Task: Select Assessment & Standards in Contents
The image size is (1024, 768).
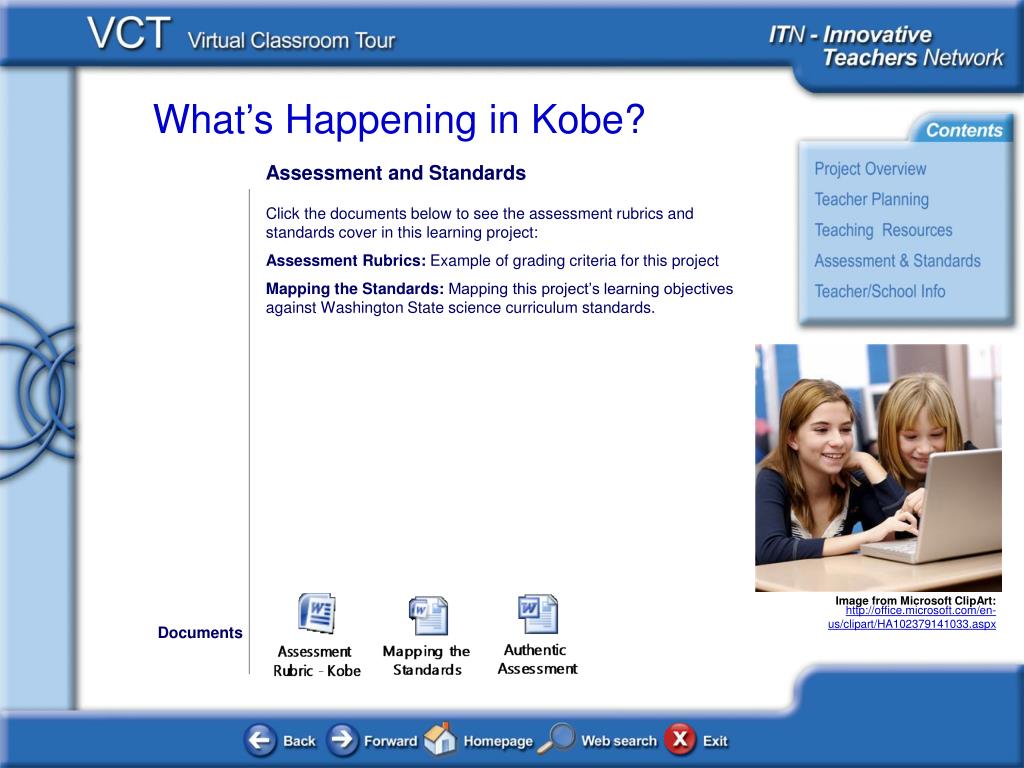Action: click(897, 261)
